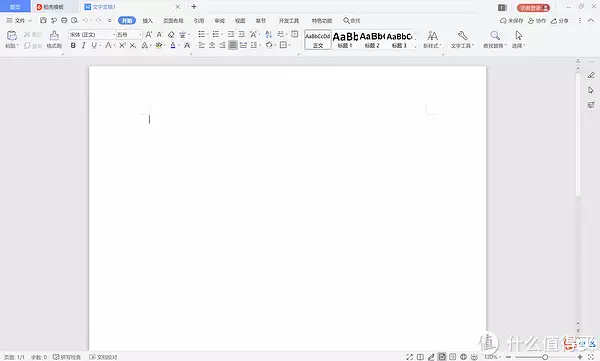
Task: Open the 开发工具 Developer Tools tab
Action: point(289,20)
